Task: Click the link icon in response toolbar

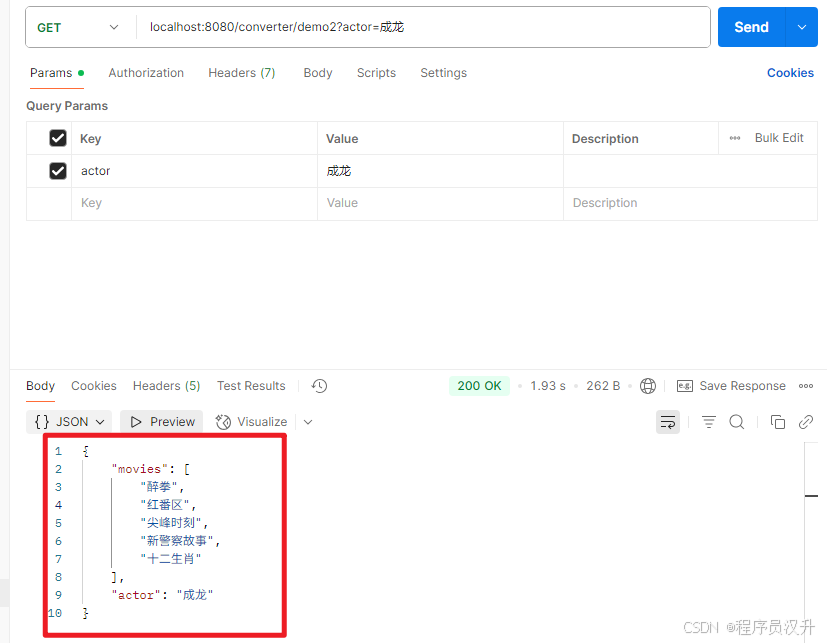Action: pyautogui.click(x=805, y=422)
